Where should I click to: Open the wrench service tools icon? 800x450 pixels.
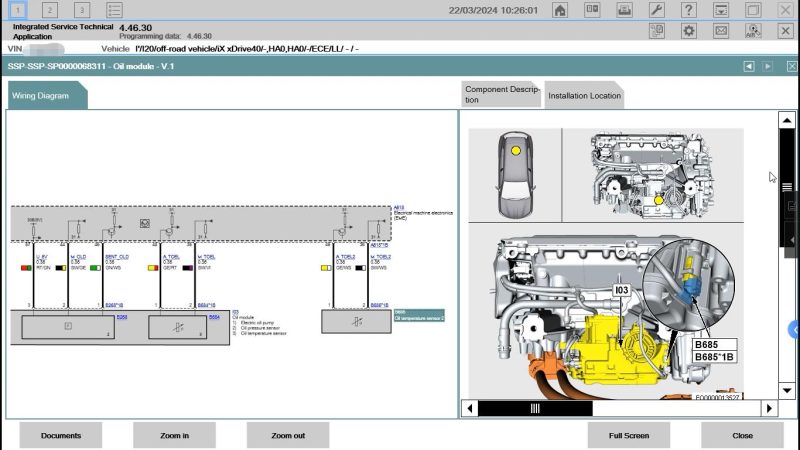point(656,10)
